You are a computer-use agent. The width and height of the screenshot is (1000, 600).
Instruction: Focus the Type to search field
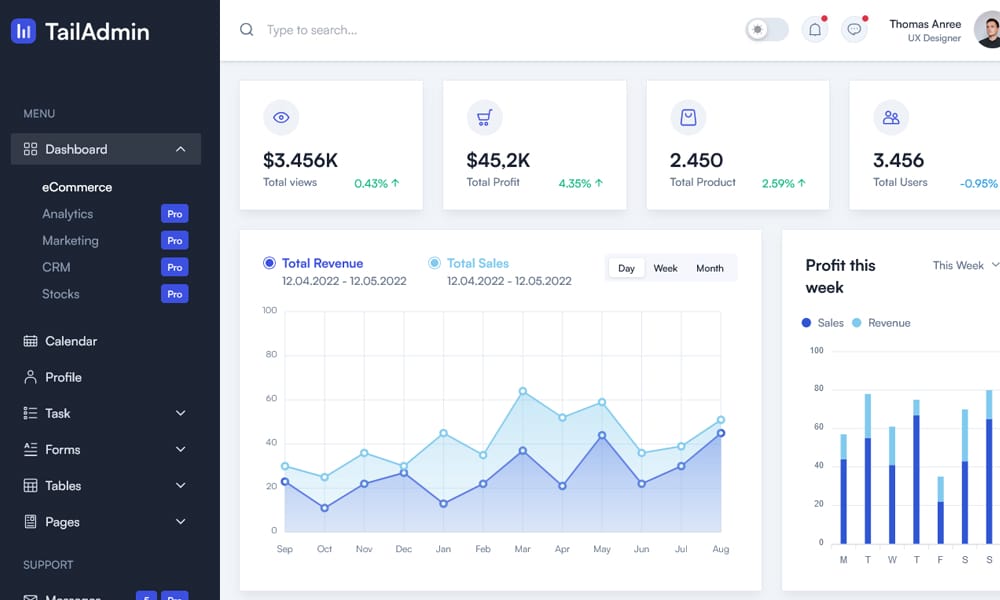click(x=400, y=30)
